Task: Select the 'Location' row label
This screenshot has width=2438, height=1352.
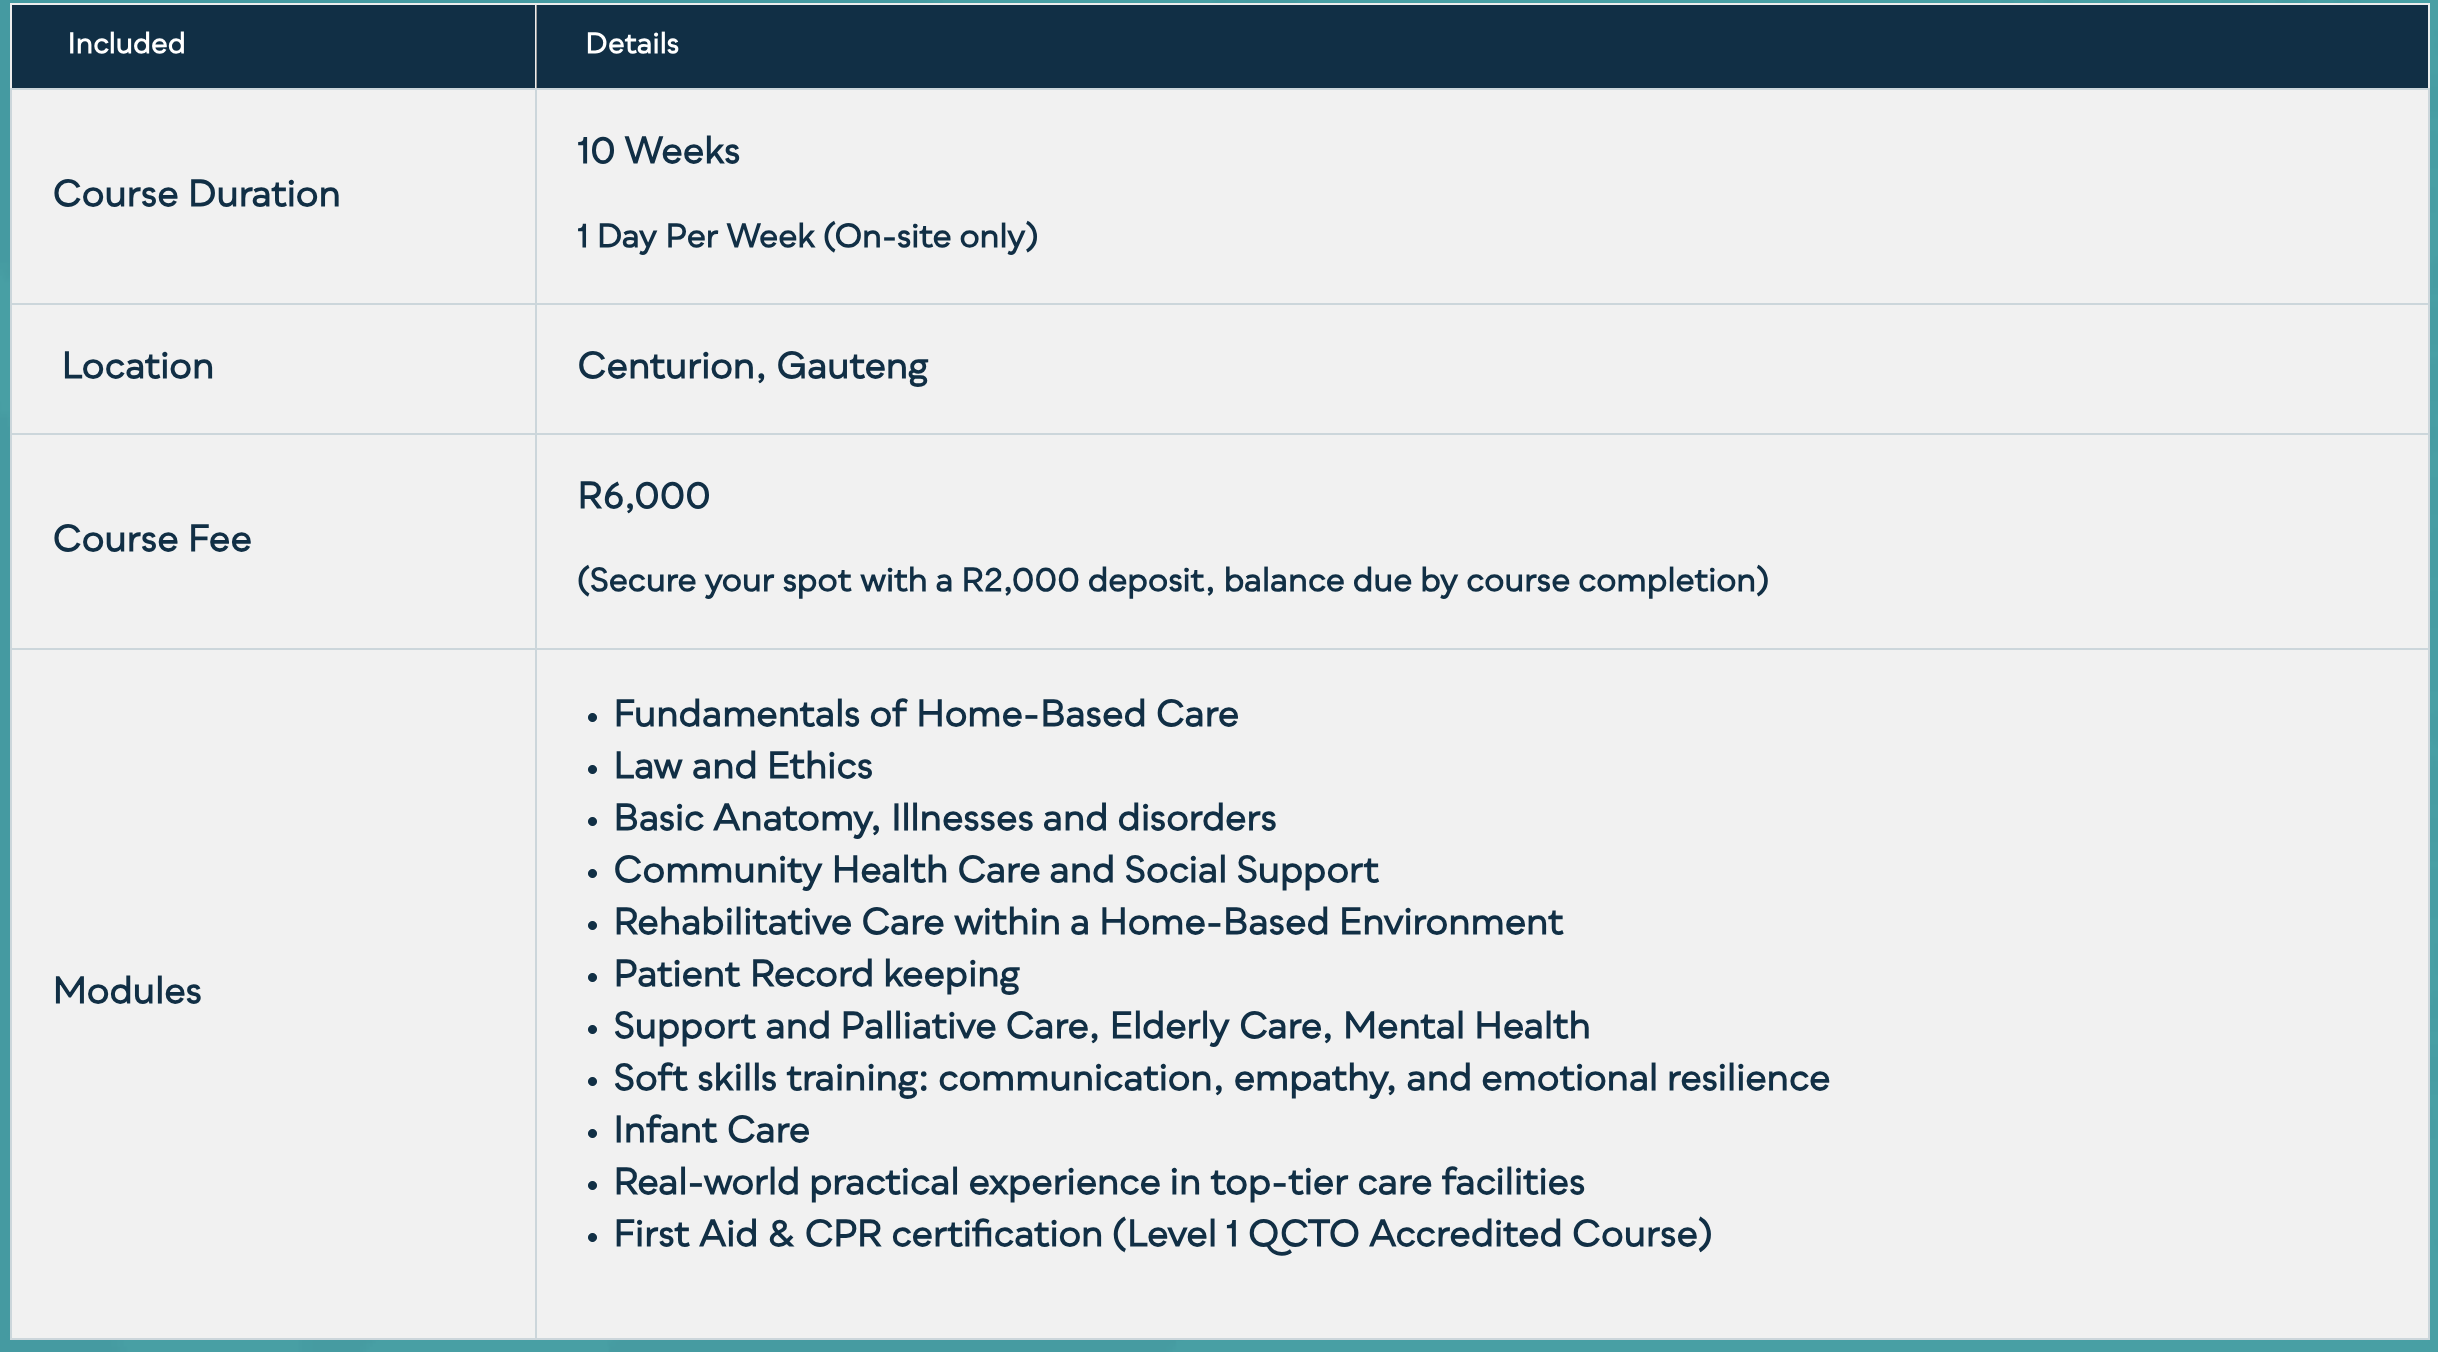Action: (138, 366)
